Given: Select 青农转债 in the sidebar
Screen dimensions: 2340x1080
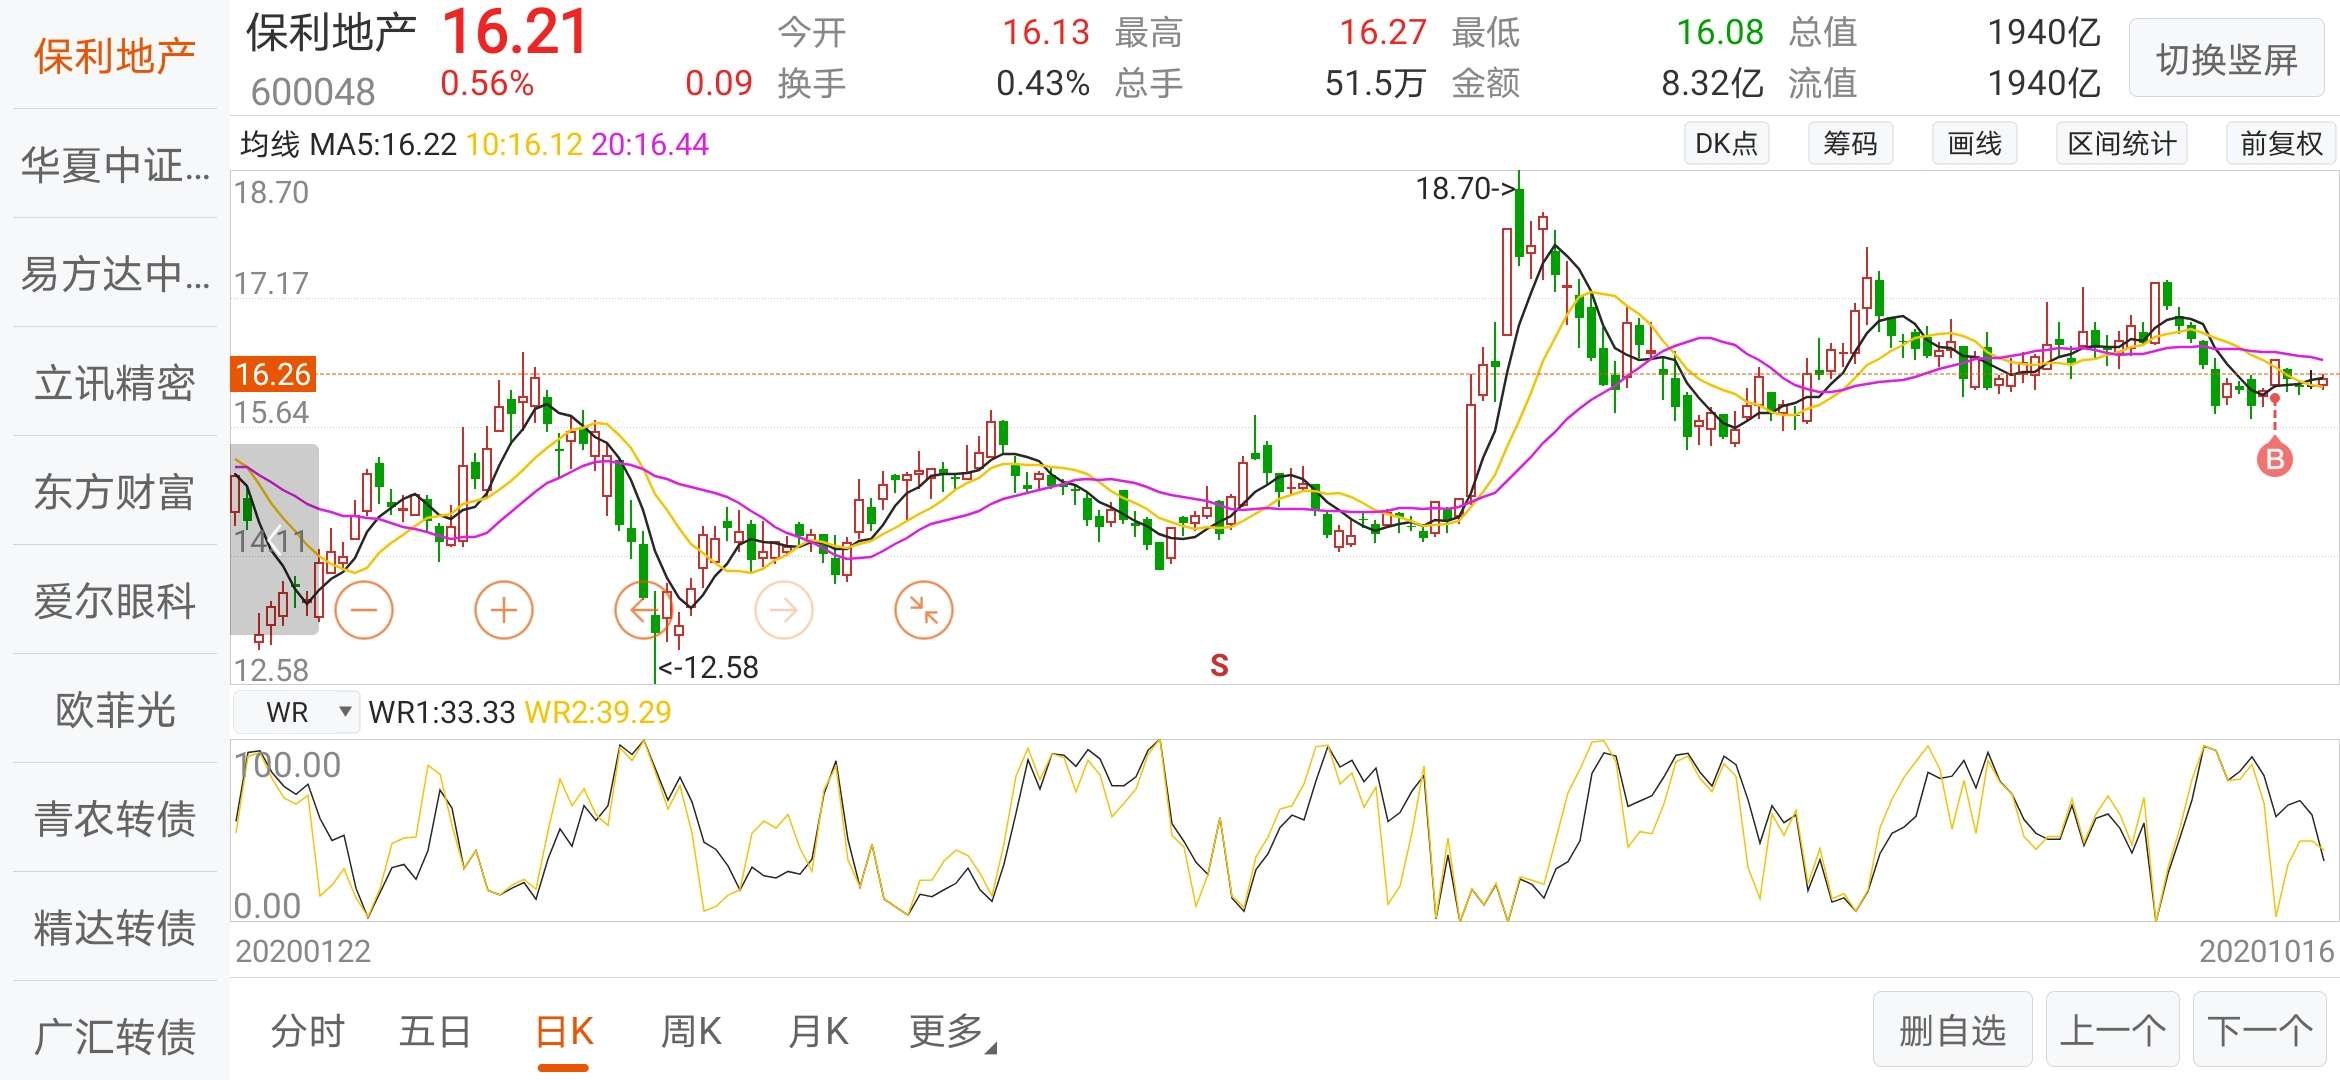Looking at the screenshot, I should [x=115, y=818].
